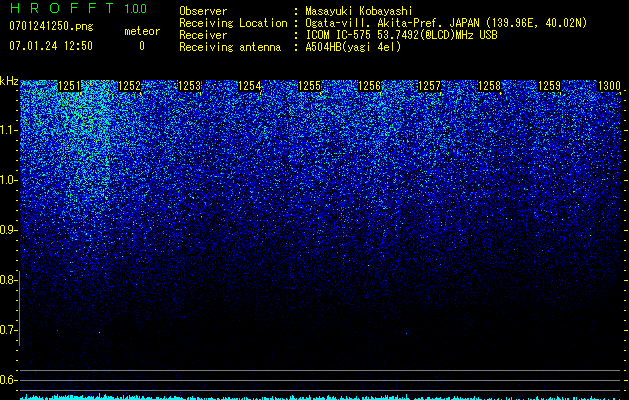The height and width of the screenshot is (400, 629).
Task: Click the 0.8 frequency axis label
Action: [9, 280]
